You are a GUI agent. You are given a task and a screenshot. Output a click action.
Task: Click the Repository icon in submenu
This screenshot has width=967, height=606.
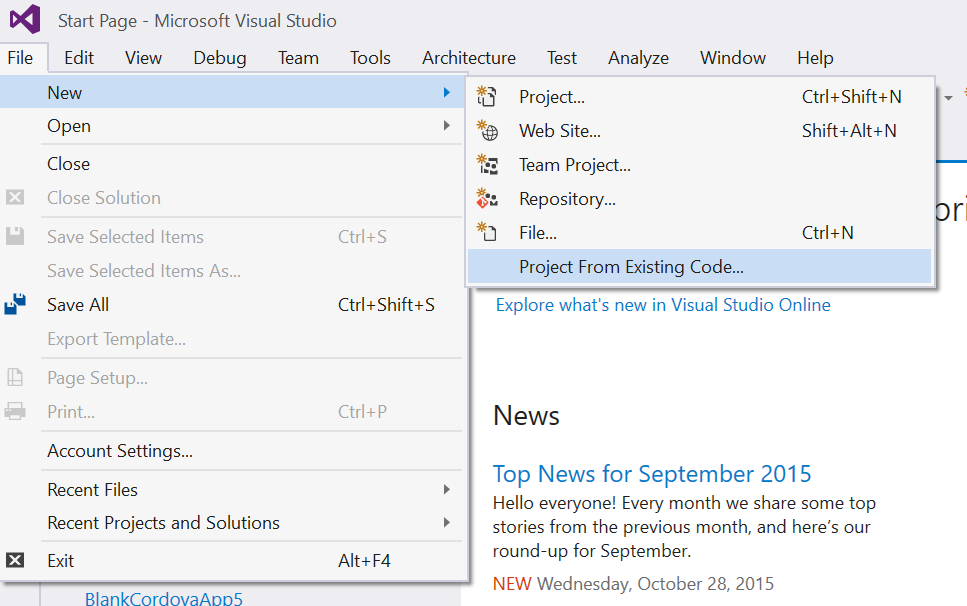[487, 199]
